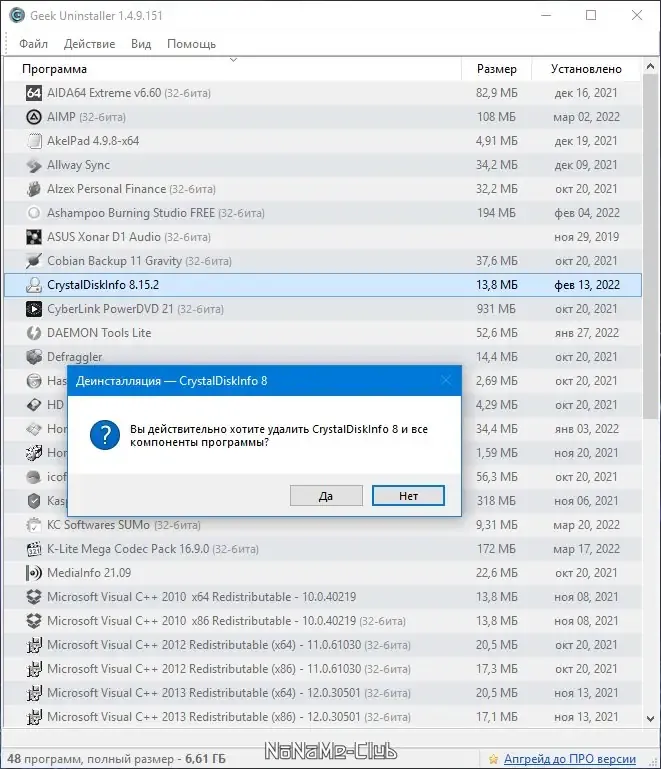Select the AIMP icon in list
The height and width of the screenshot is (769, 661).
pos(33,117)
